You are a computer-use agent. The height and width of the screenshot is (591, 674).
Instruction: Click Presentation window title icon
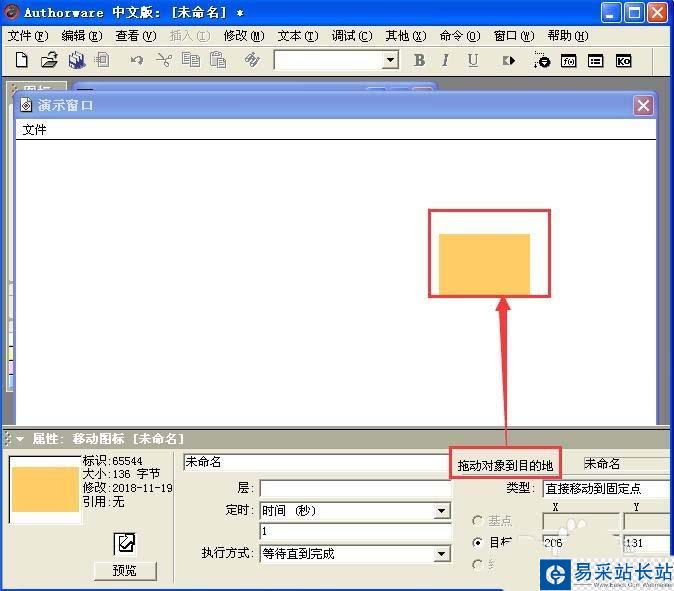pos(26,105)
